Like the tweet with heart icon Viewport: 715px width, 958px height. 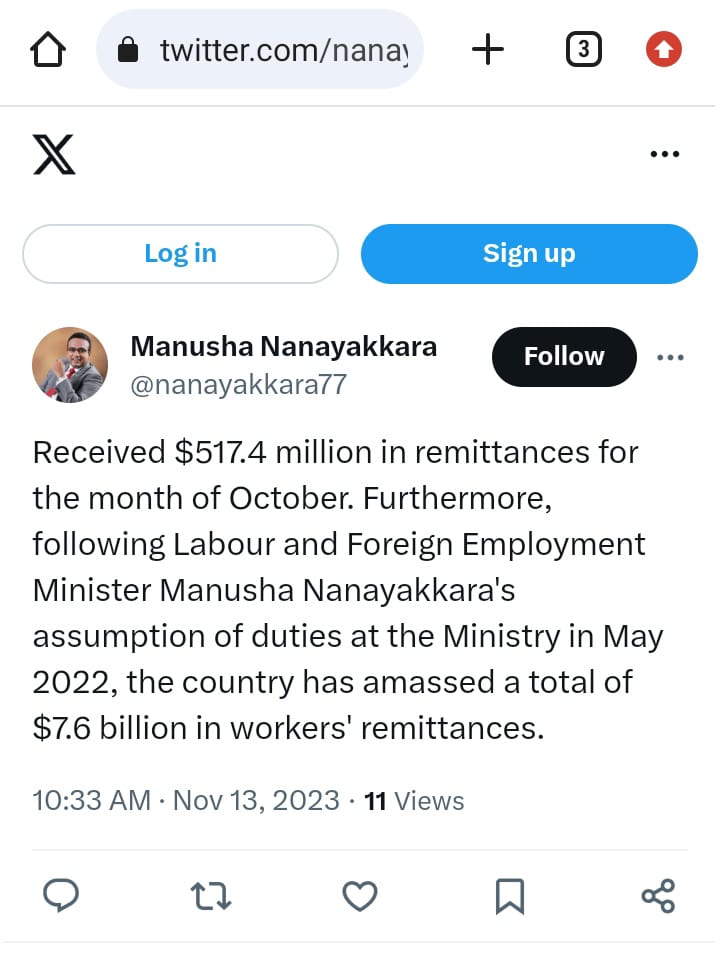[360, 896]
